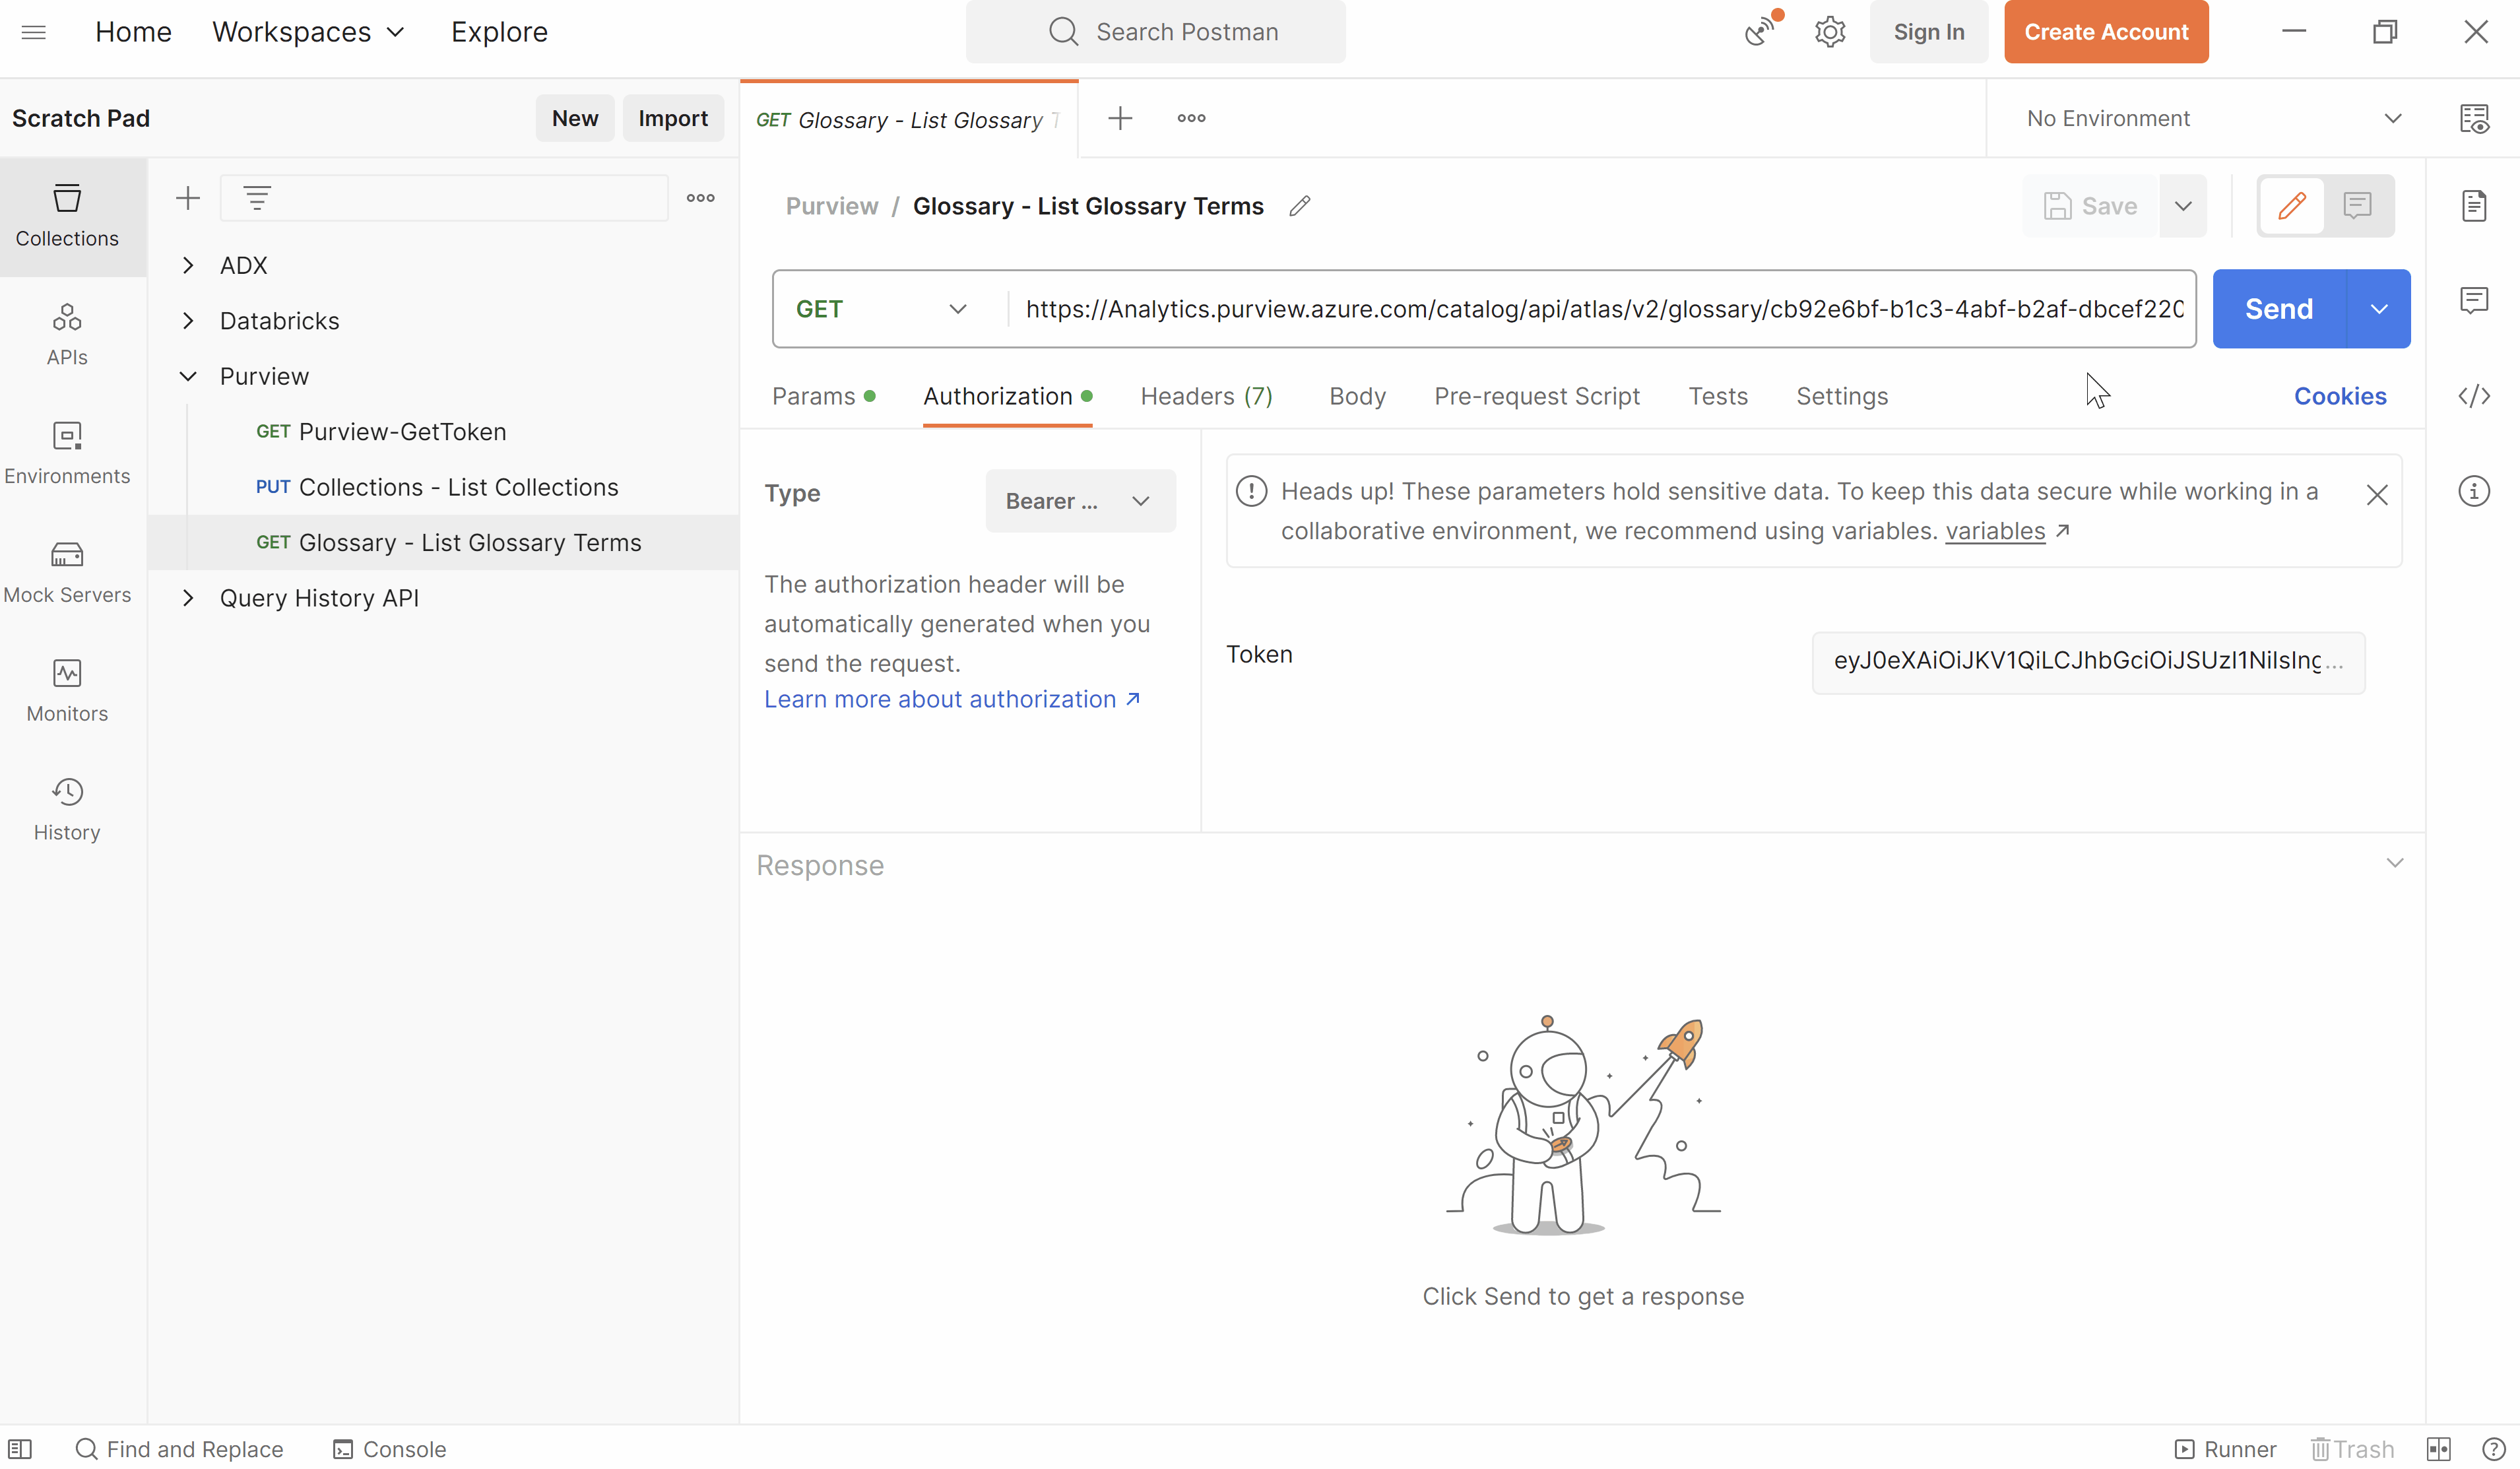Open the No Environment selector dropdown
2520x1469 pixels.
pyautogui.click(x=2213, y=118)
